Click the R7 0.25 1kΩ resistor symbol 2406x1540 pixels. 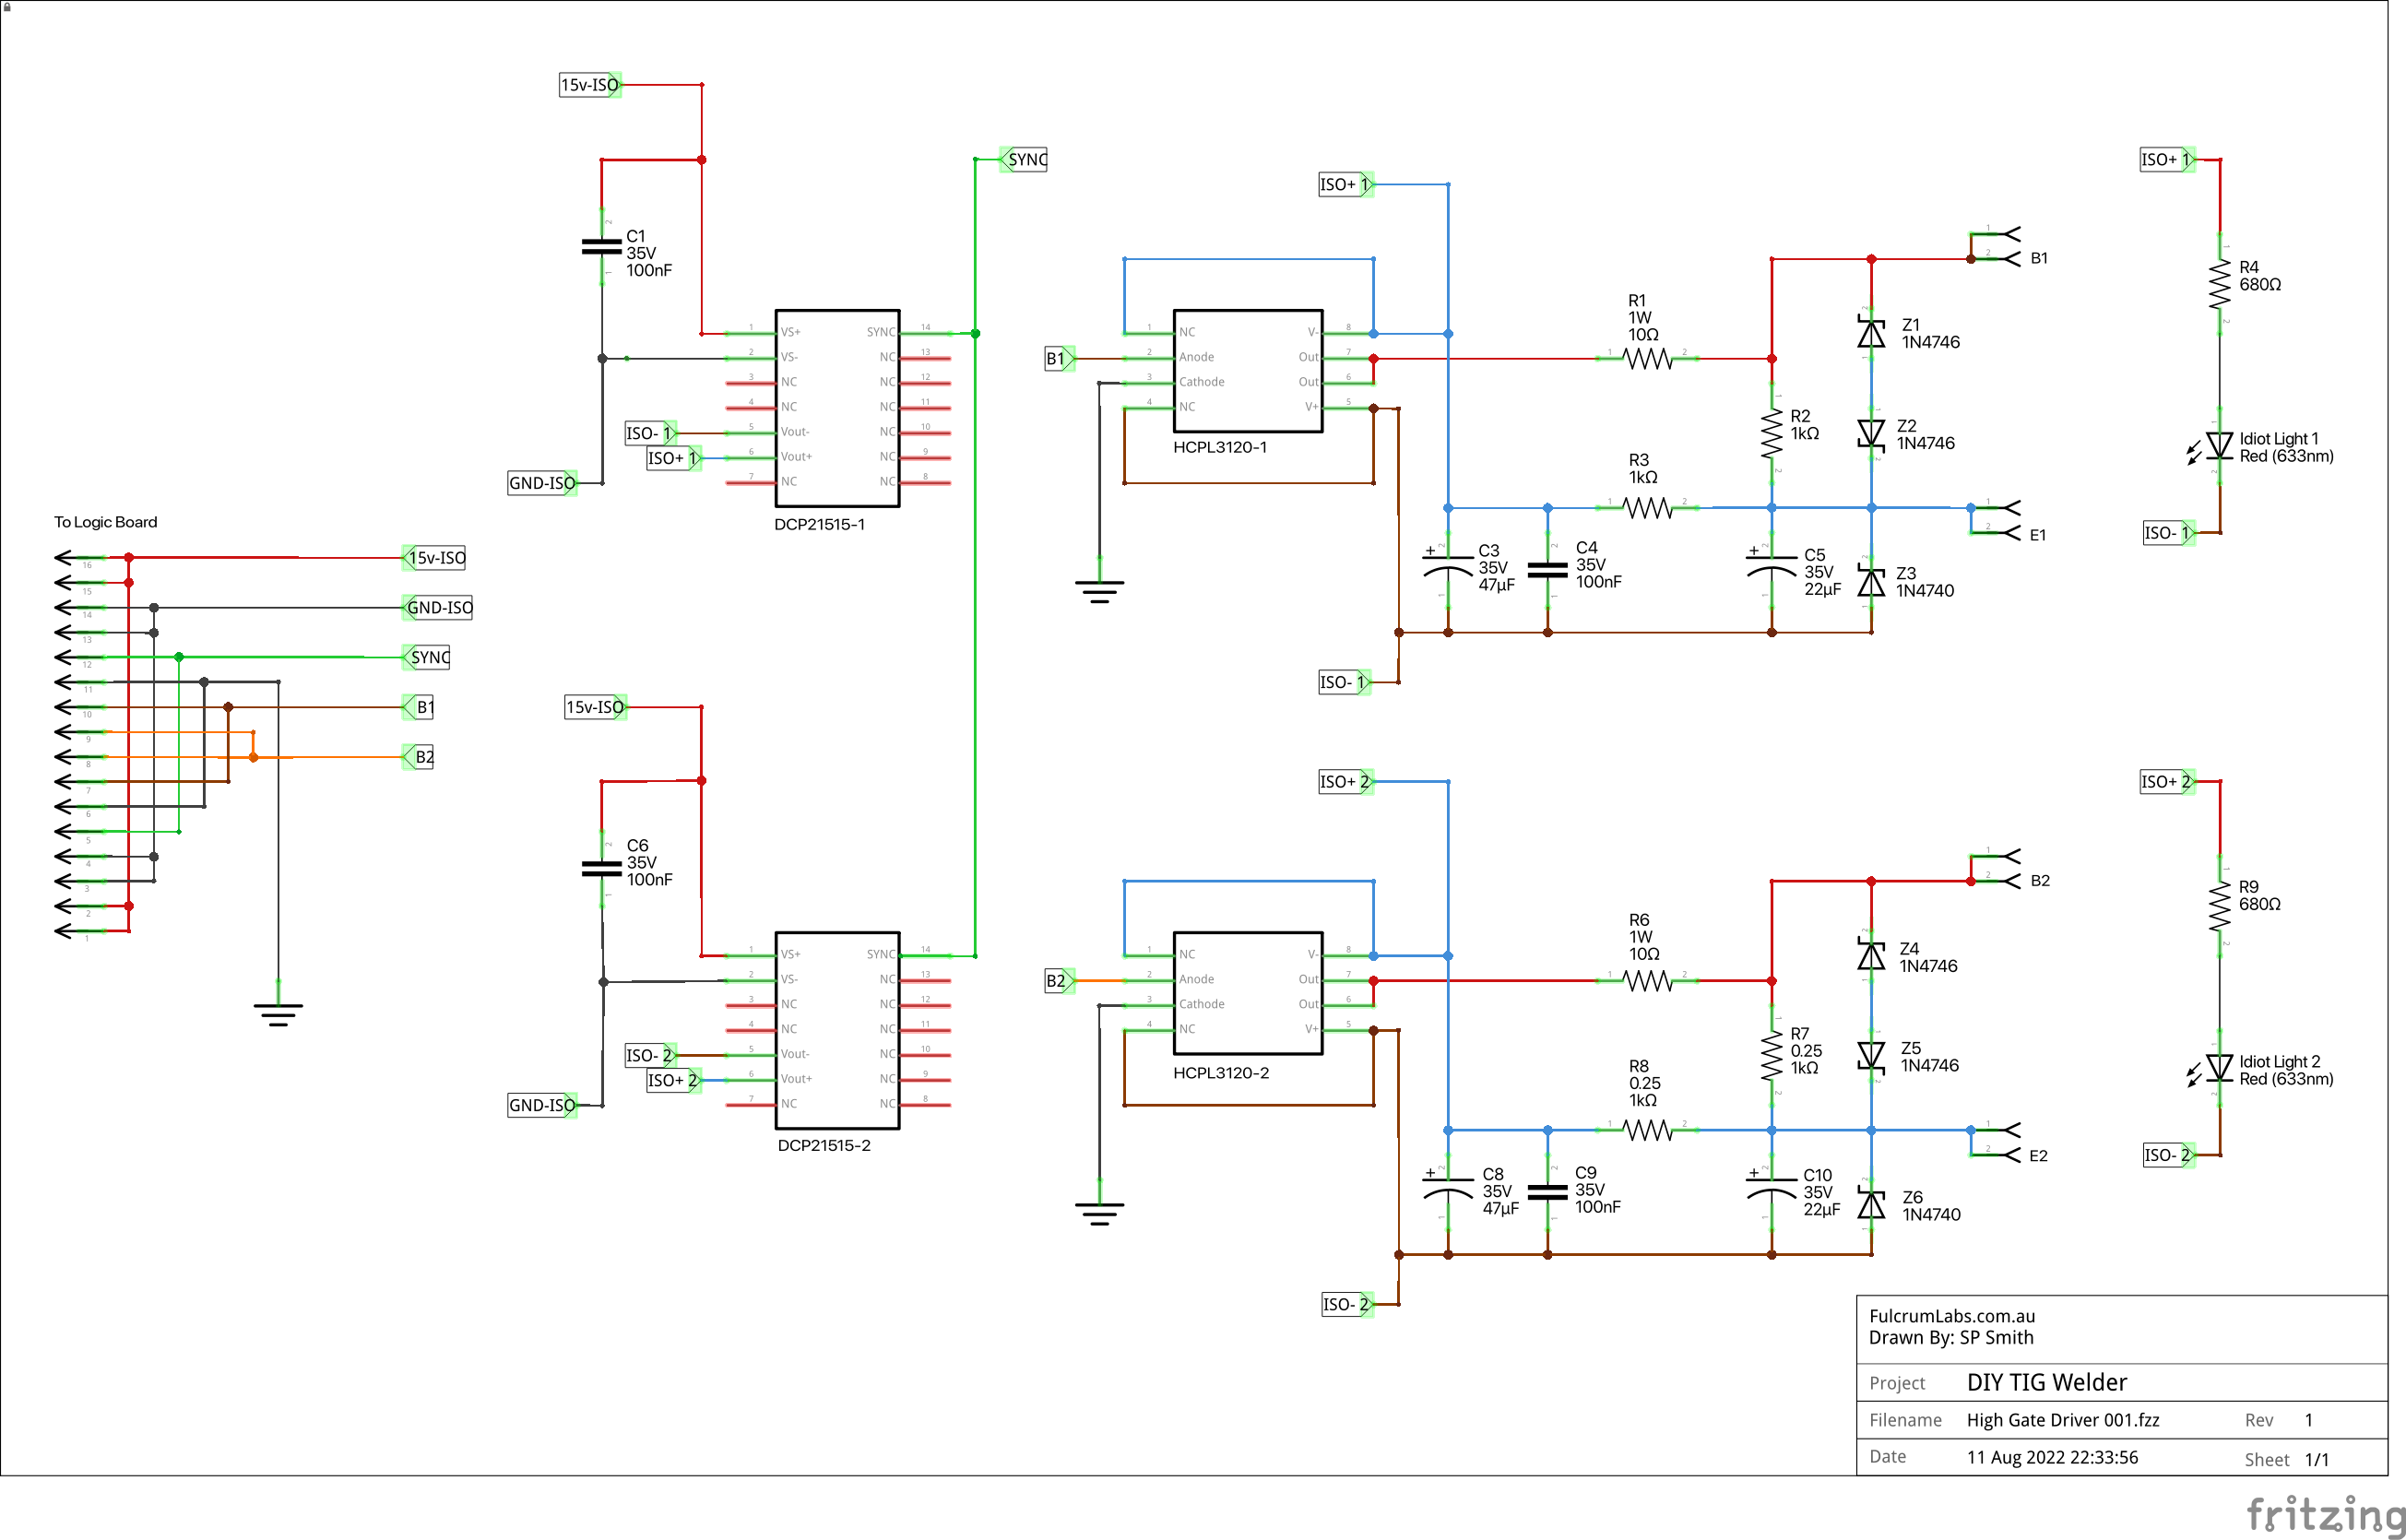point(1771,1055)
